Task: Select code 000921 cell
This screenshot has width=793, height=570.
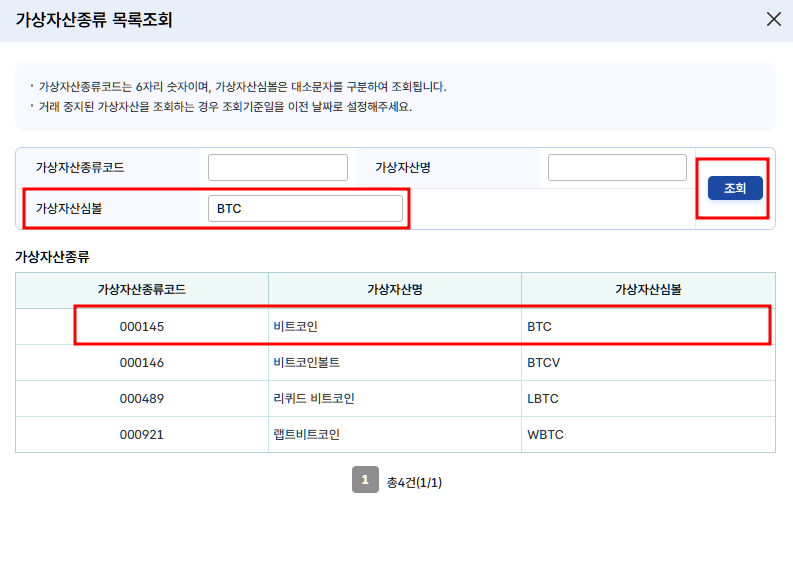Action: 142,434
